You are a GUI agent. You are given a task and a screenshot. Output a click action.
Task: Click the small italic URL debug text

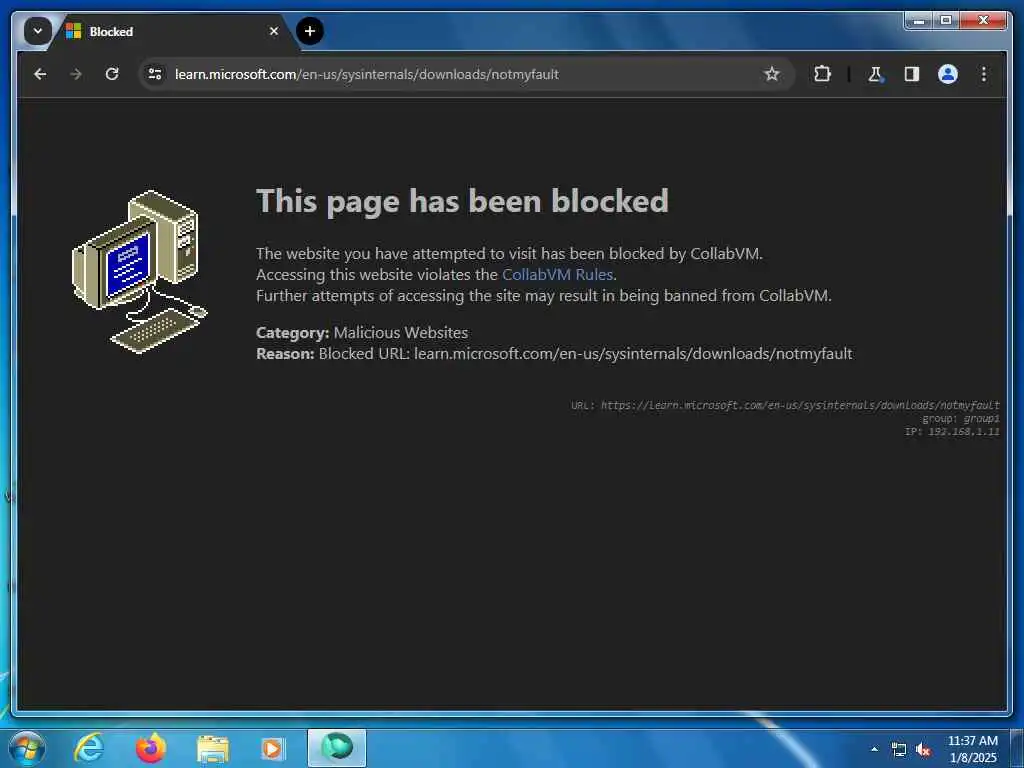(786, 406)
